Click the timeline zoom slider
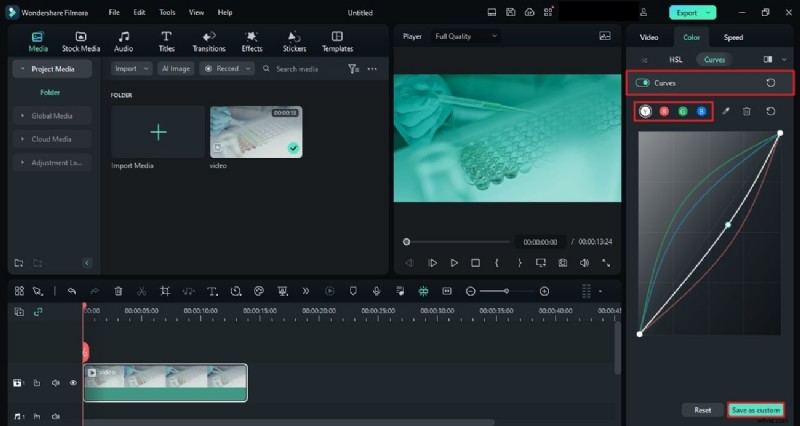 pyautogui.click(x=507, y=291)
